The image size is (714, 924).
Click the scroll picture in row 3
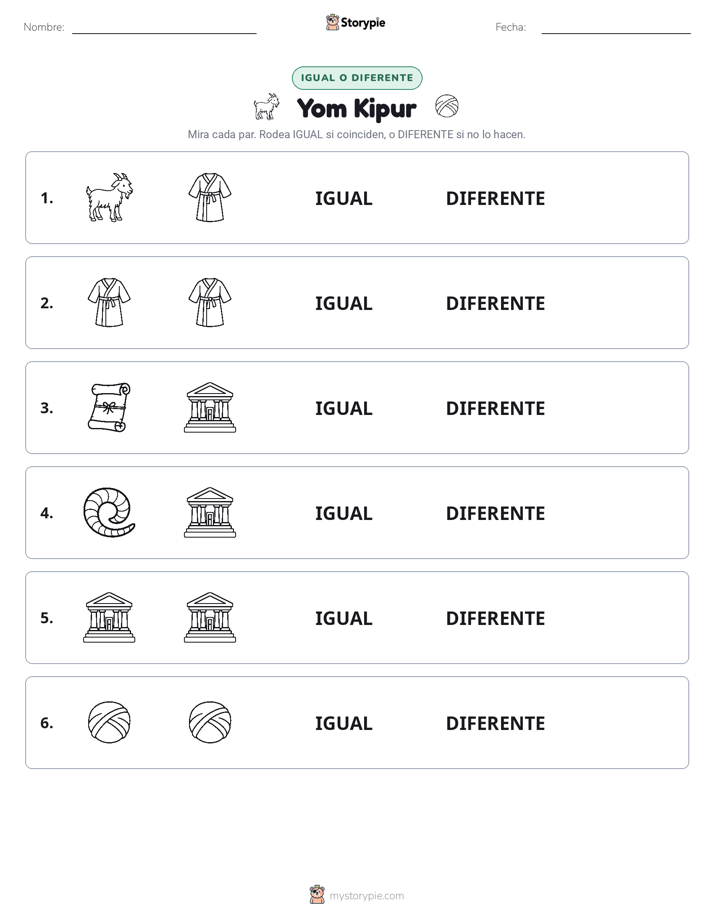(109, 407)
